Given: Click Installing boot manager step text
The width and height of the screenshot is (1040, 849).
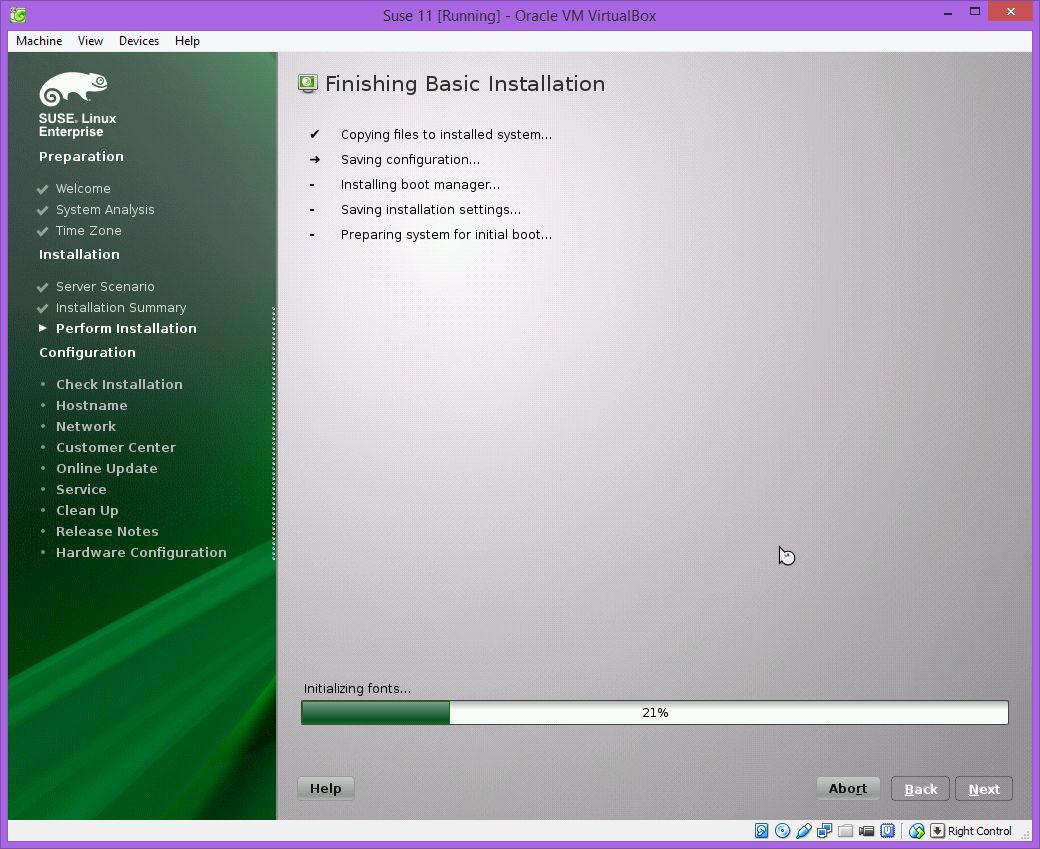Looking at the screenshot, I should [x=421, y=184].
